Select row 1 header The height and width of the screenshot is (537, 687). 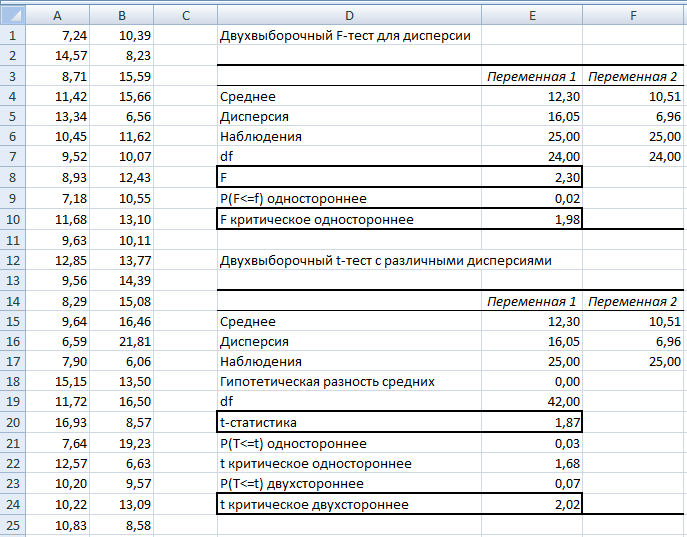point(13,35)
